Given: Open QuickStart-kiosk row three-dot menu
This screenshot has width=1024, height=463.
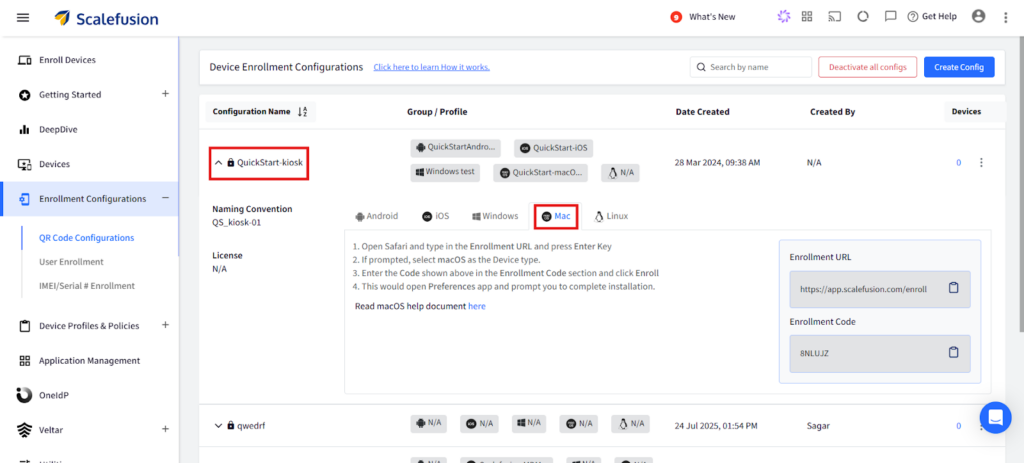Looking at the screenshot, I should pos(981,163).
